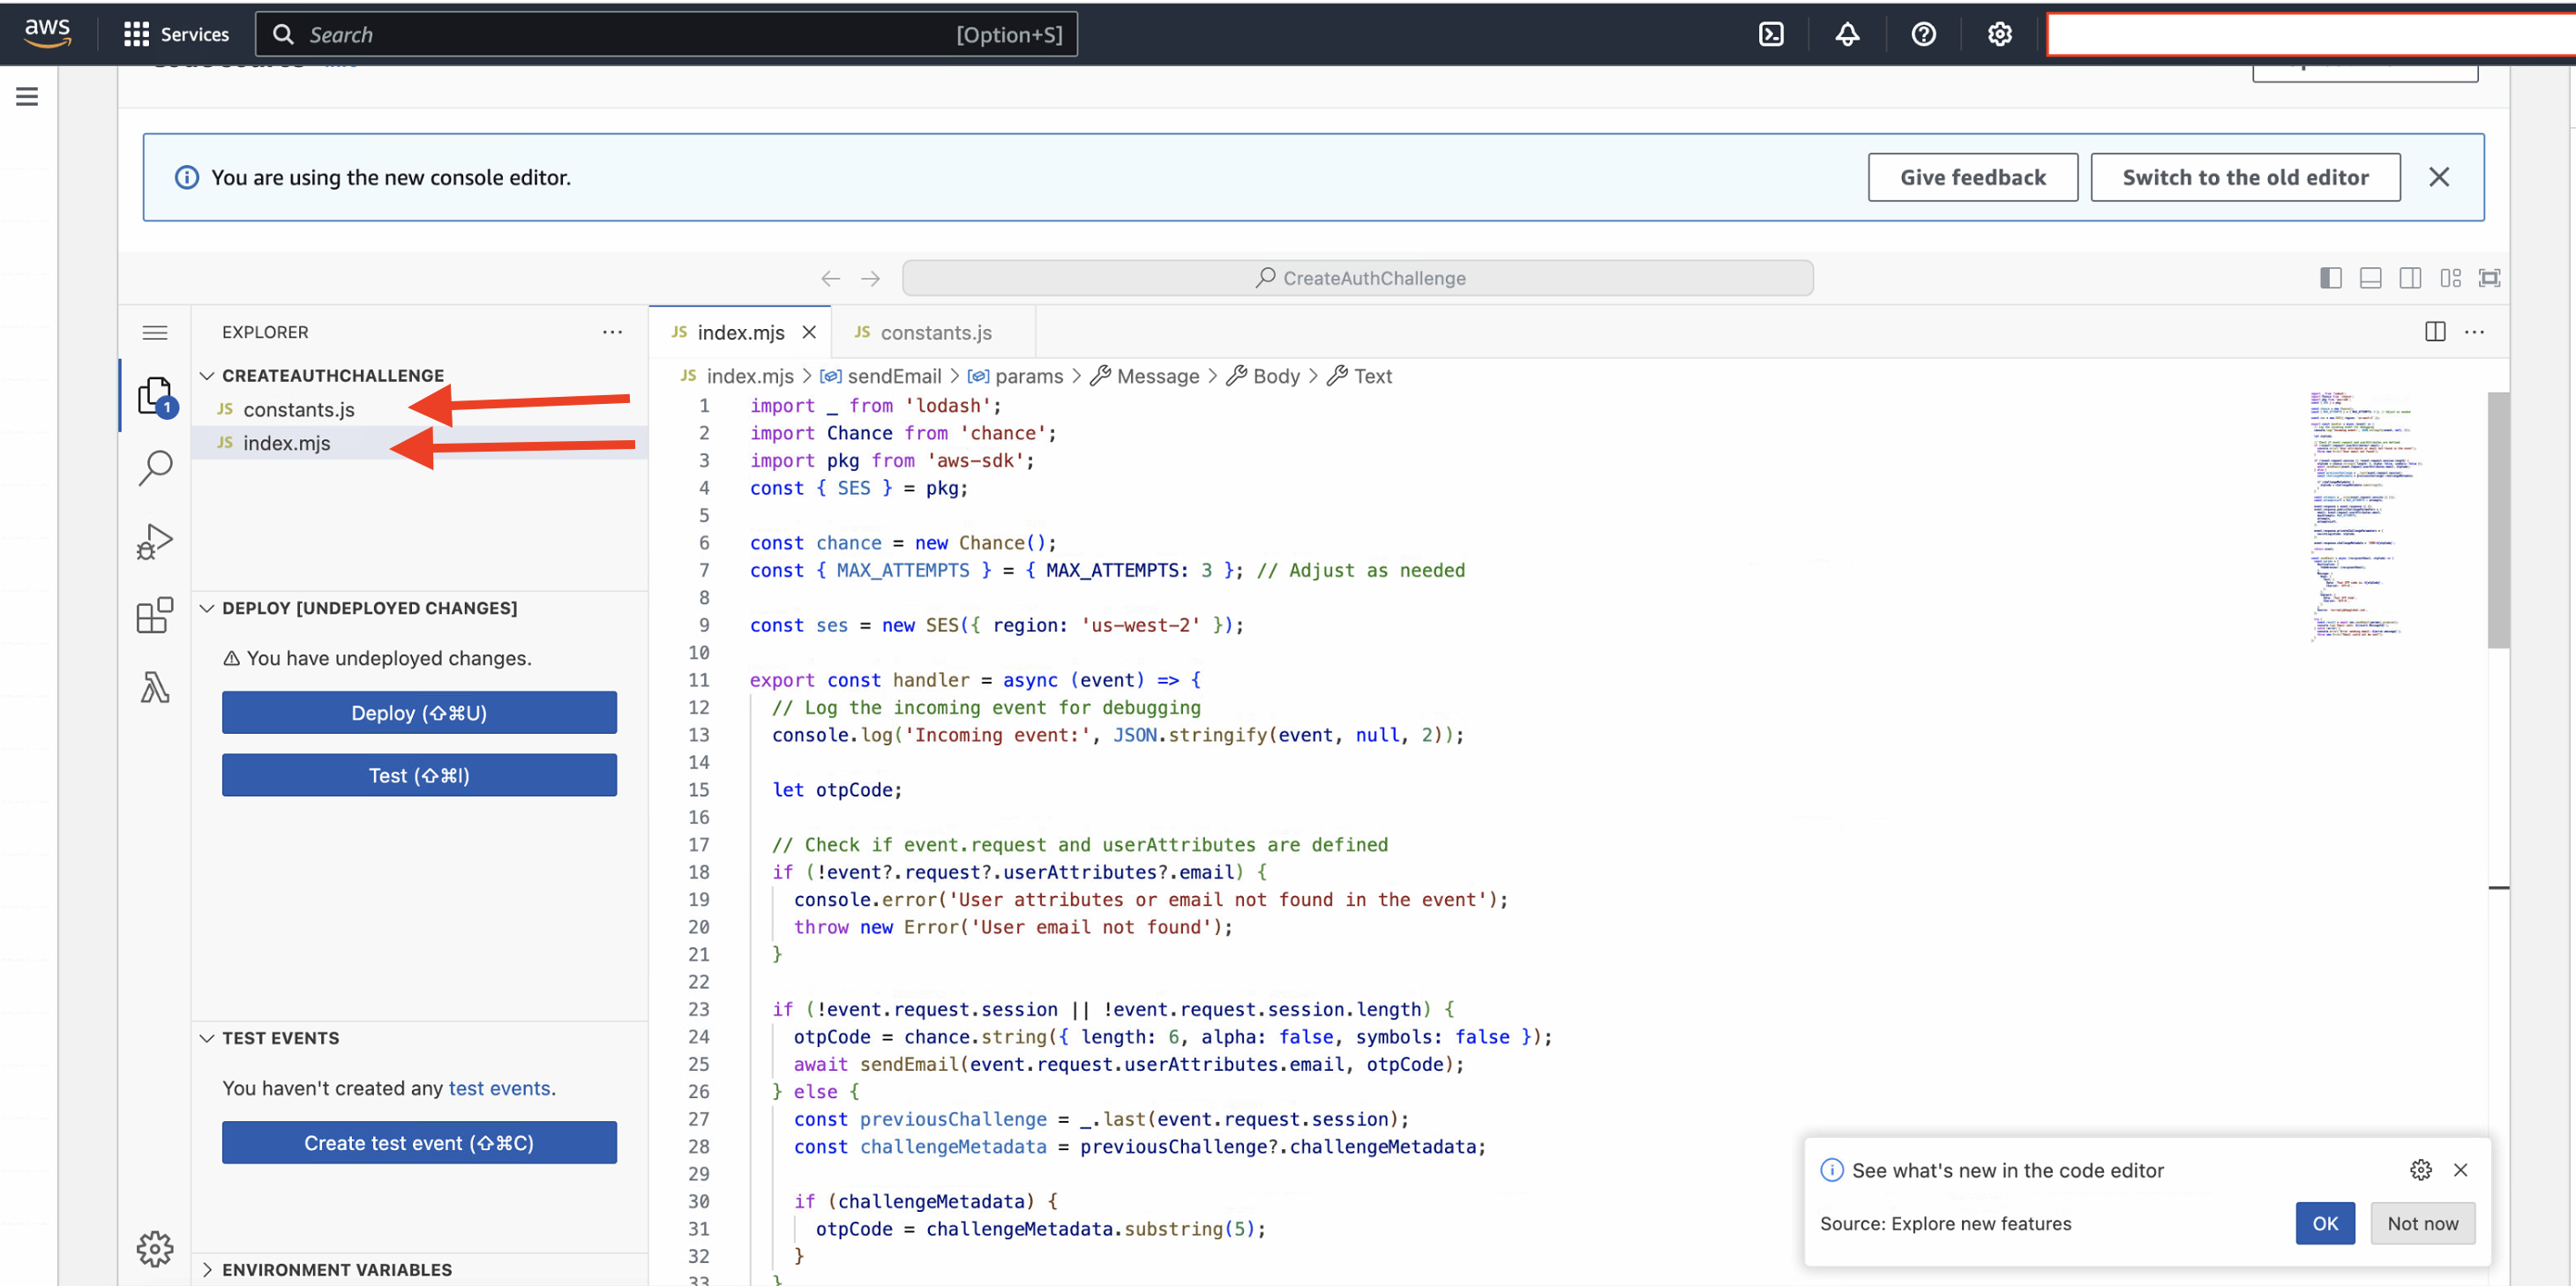
Task: Click Give feedback button
Action: 1972,177
